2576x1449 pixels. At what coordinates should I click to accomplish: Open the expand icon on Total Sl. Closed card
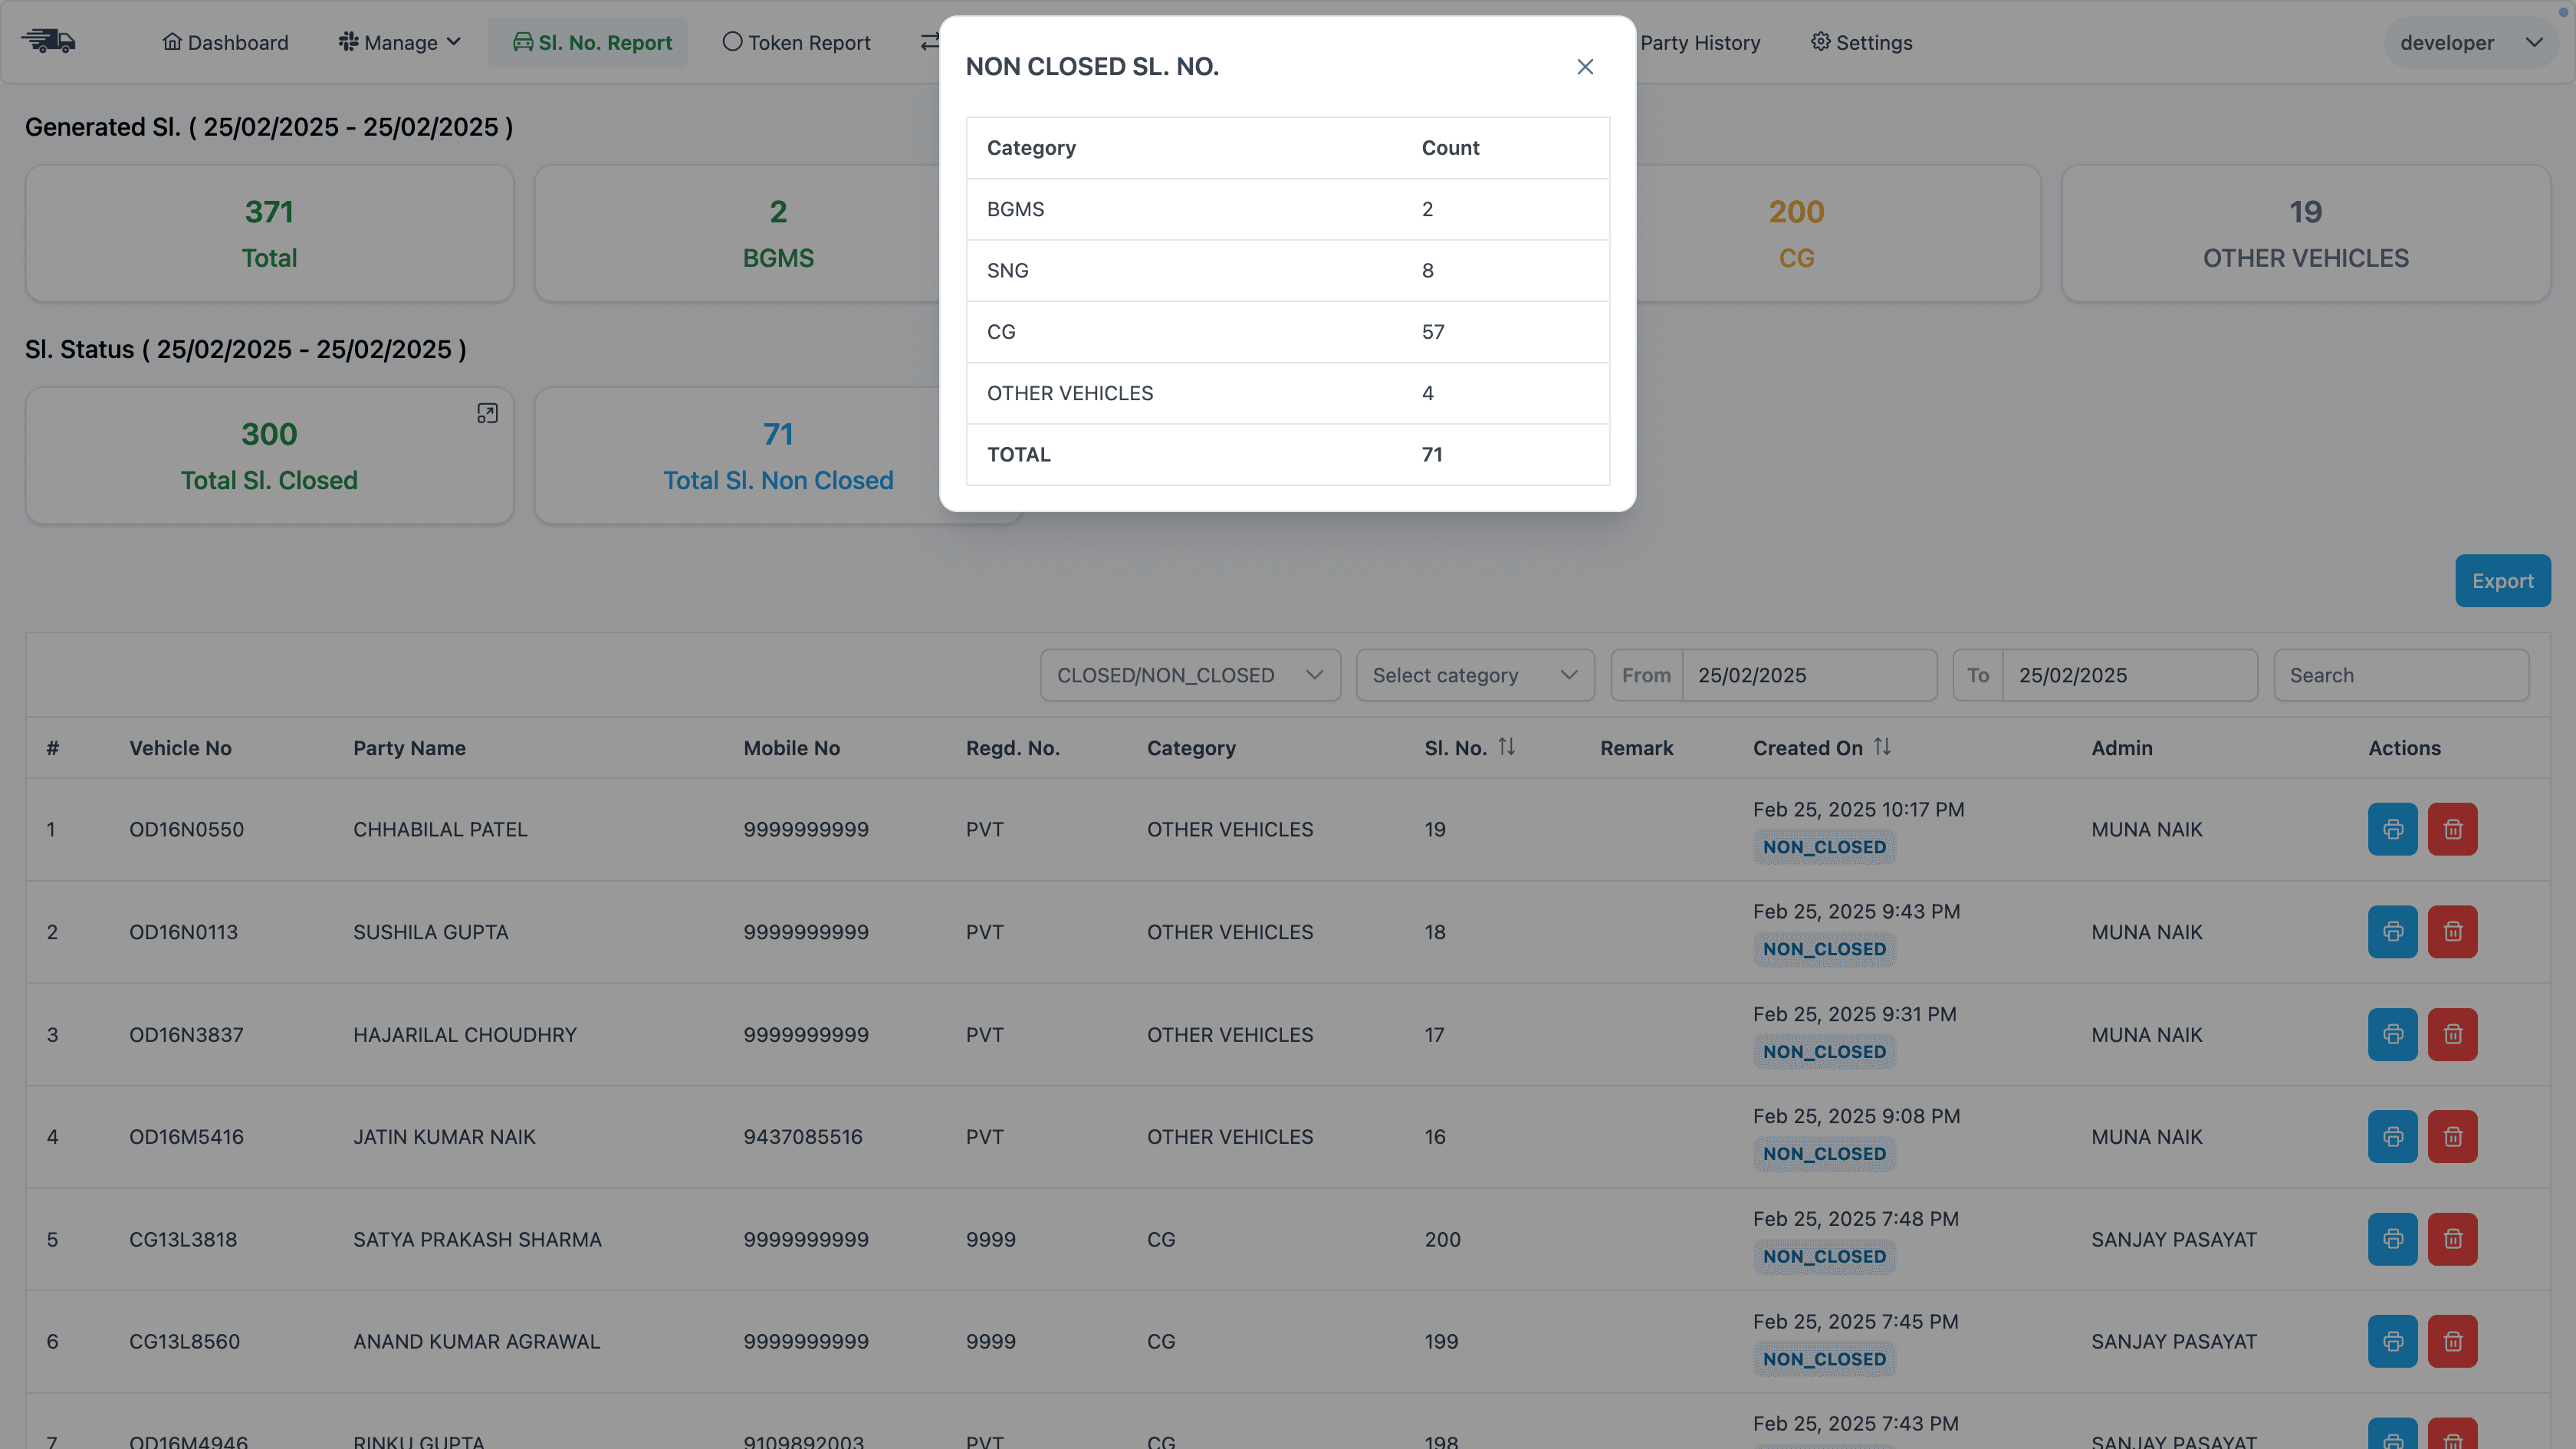pyautogui.click(x=487, y=412)
